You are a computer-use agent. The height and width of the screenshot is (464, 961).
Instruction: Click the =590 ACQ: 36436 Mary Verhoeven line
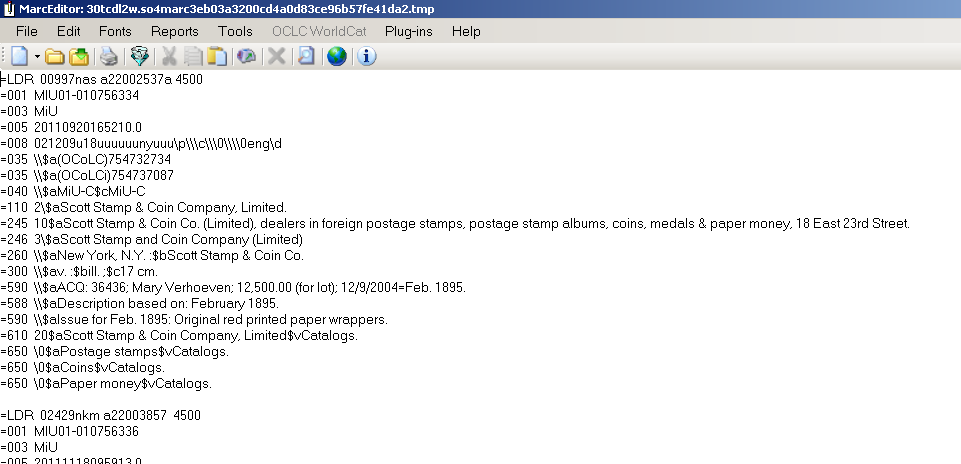tap(233, 287)
